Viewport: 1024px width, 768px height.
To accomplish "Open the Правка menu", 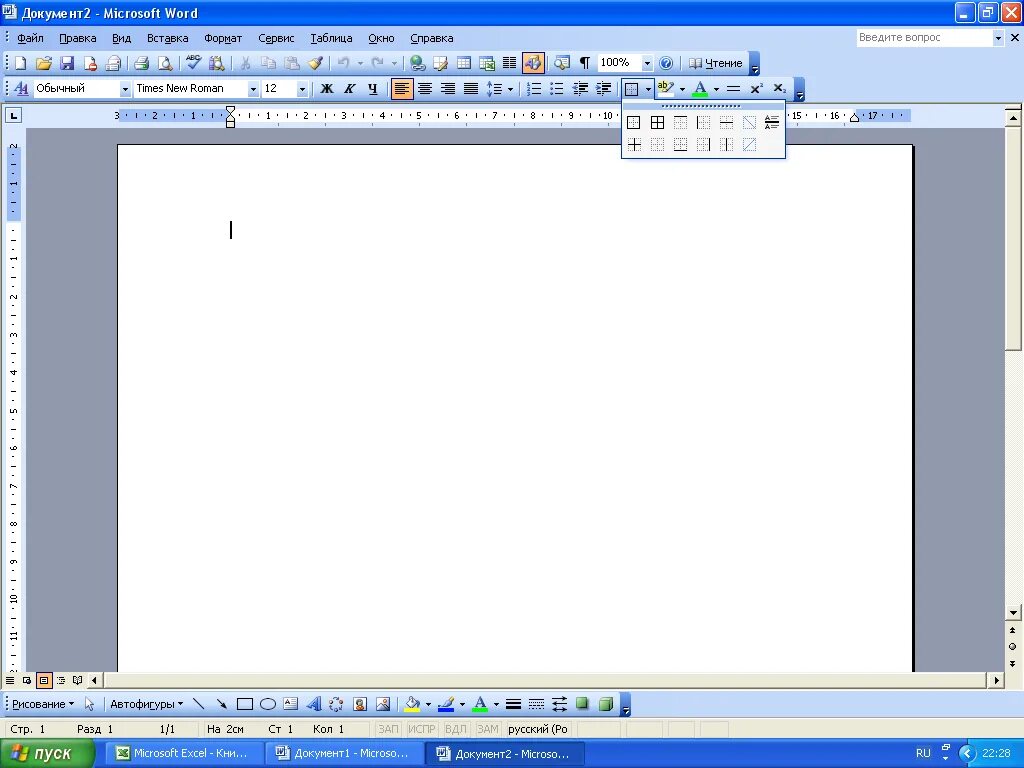I will point(78,38).
